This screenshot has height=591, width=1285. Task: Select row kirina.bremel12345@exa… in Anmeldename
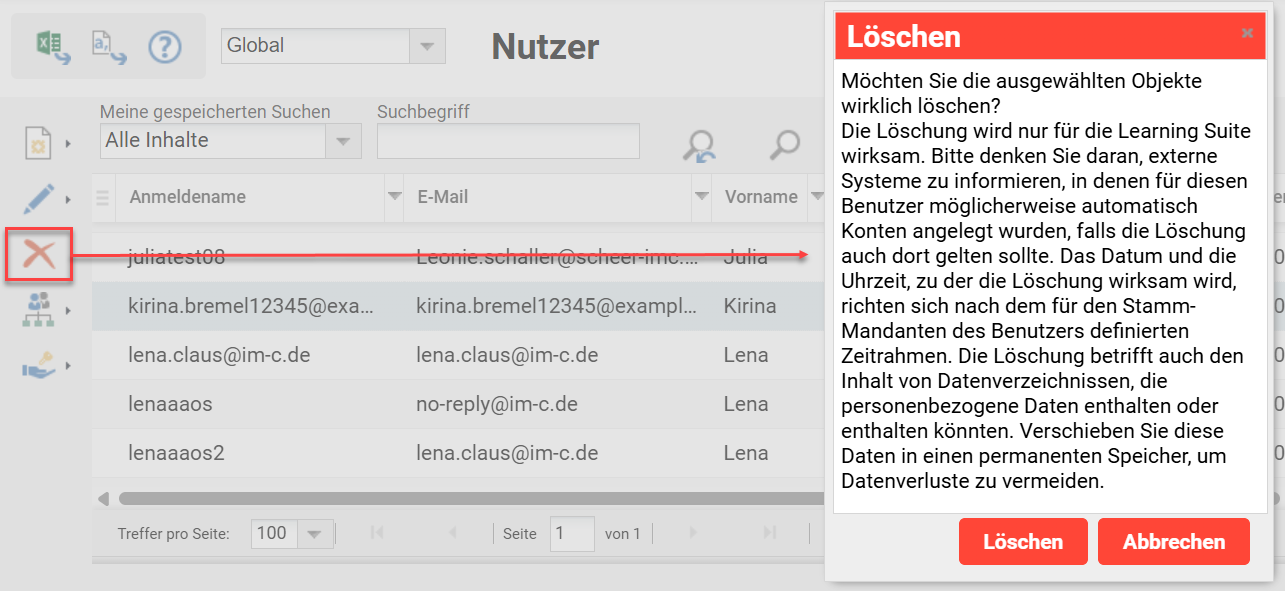(x=250, y=306)
